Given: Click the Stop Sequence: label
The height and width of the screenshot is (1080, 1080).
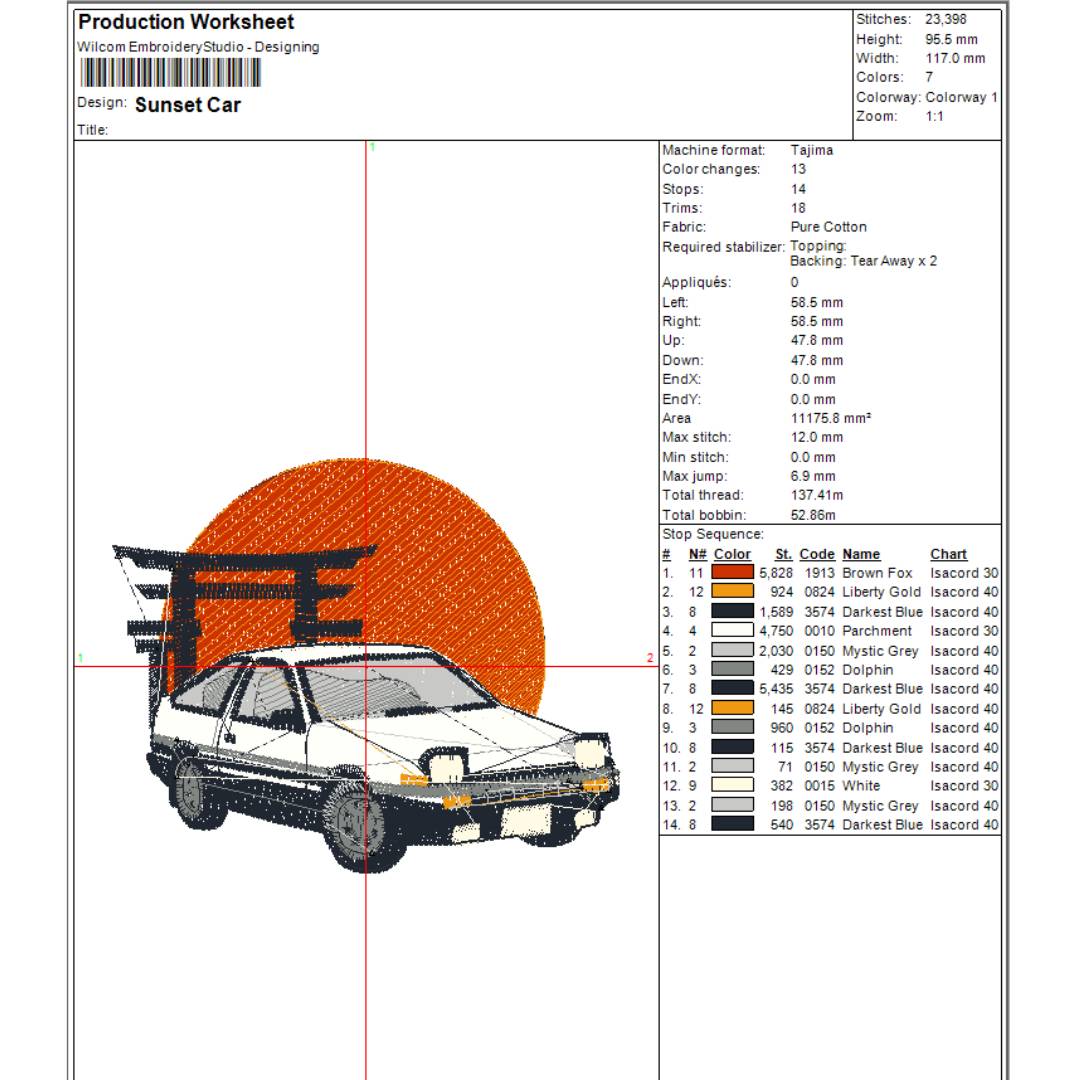Looking at the screenshot, I should [x=713, y=534].
